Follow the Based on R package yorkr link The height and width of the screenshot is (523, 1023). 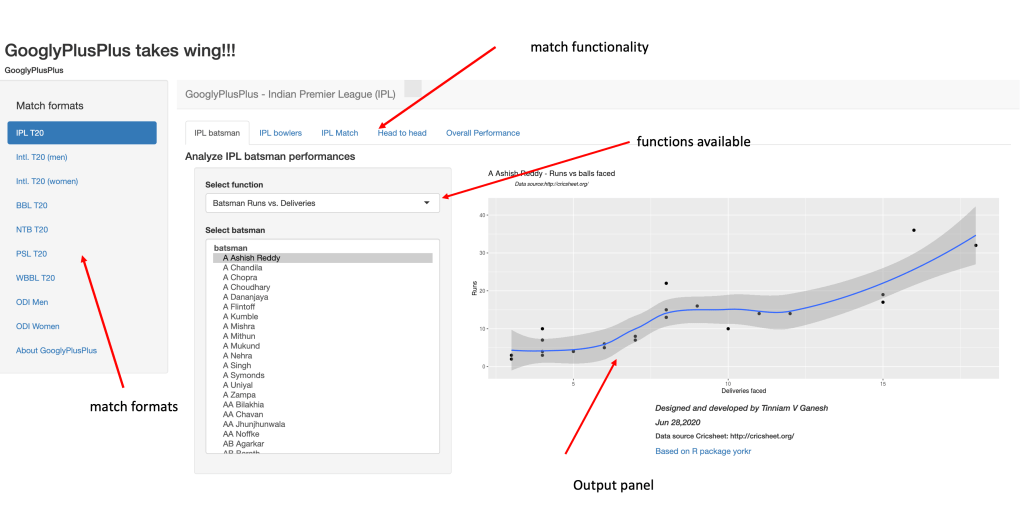tap(702, 451)
